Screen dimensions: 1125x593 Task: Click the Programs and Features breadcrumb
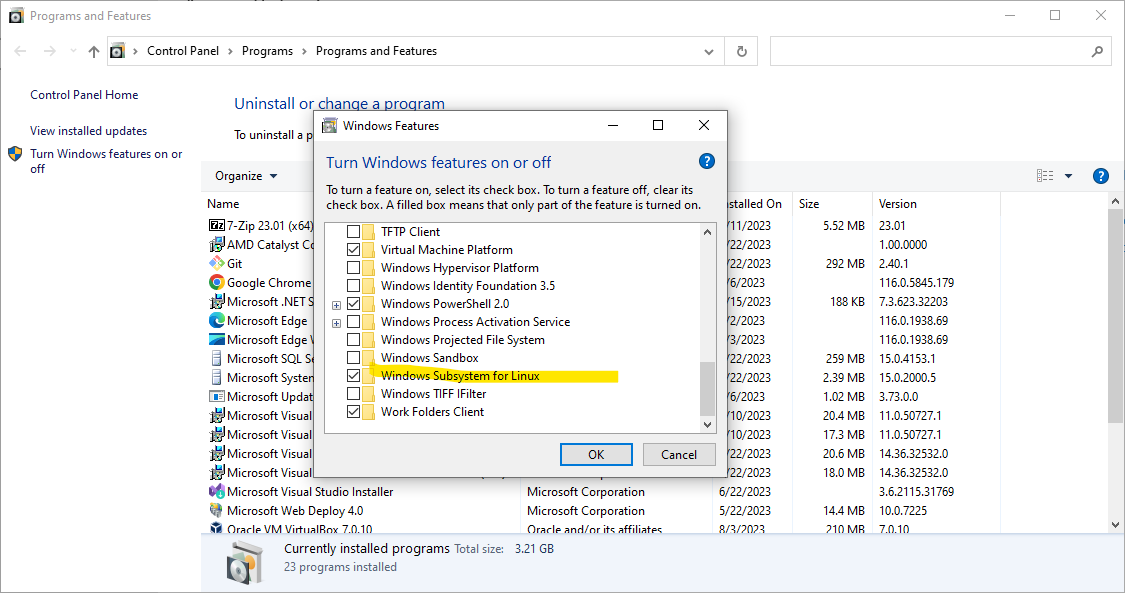coord(376,51)
